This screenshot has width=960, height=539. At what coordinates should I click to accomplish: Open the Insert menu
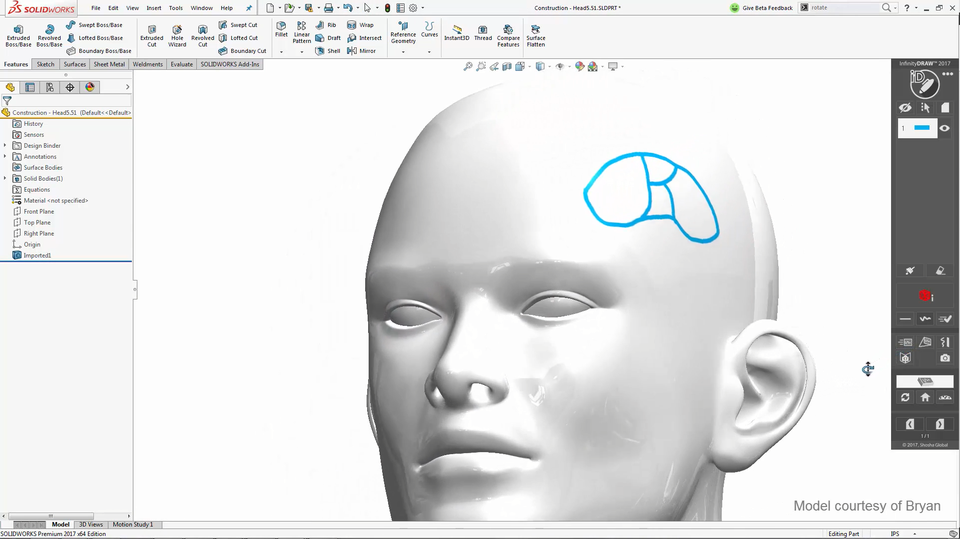pyautogui.click(x=153, y=8)
